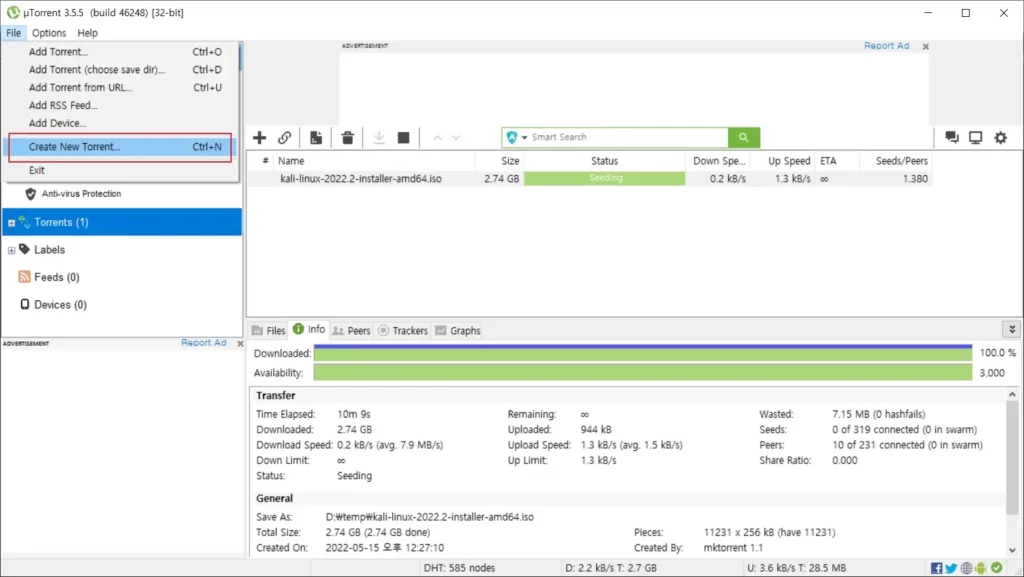Click the Downloaded progress bar
The image size is (1024, 577).
643,353
